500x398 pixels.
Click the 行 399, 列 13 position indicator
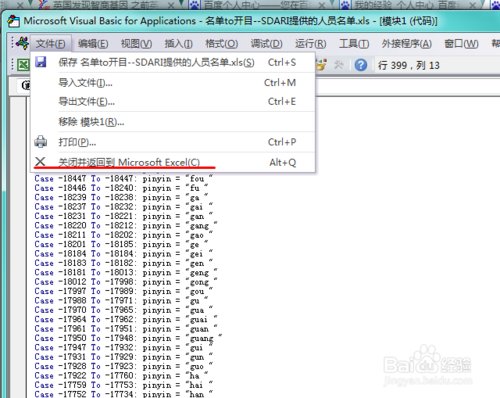(x=409, y=65)
